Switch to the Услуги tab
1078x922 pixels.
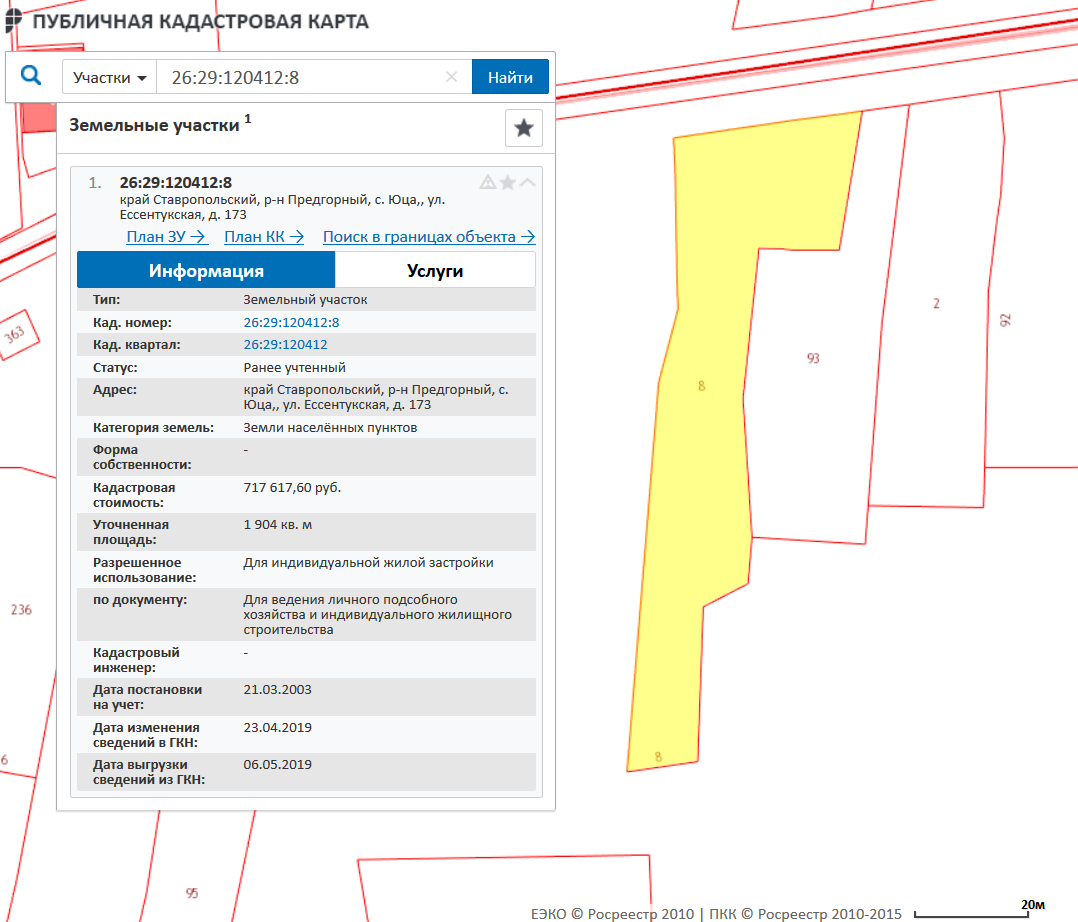point(435,270)
